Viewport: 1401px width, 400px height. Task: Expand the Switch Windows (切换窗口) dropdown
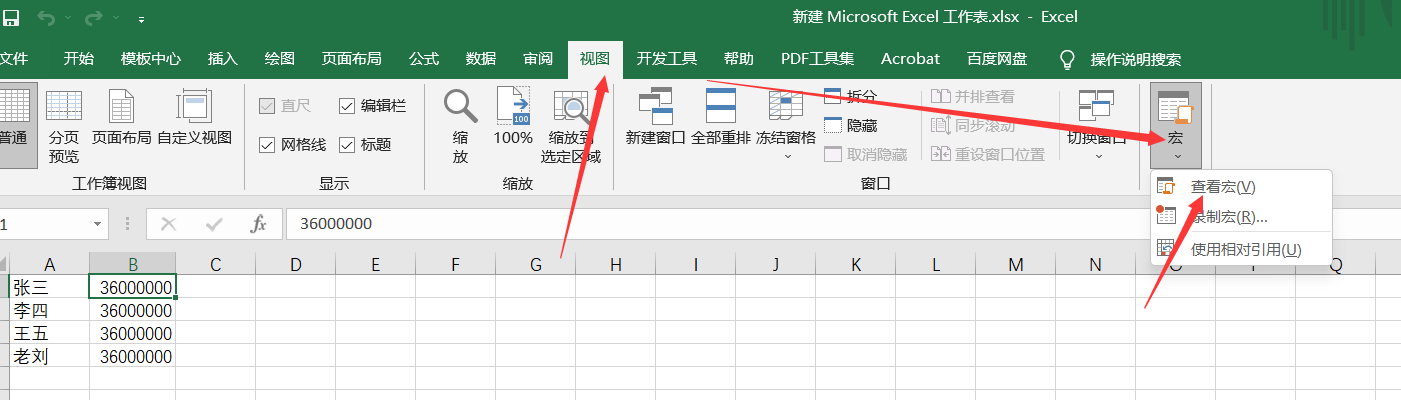point(1097,155)
